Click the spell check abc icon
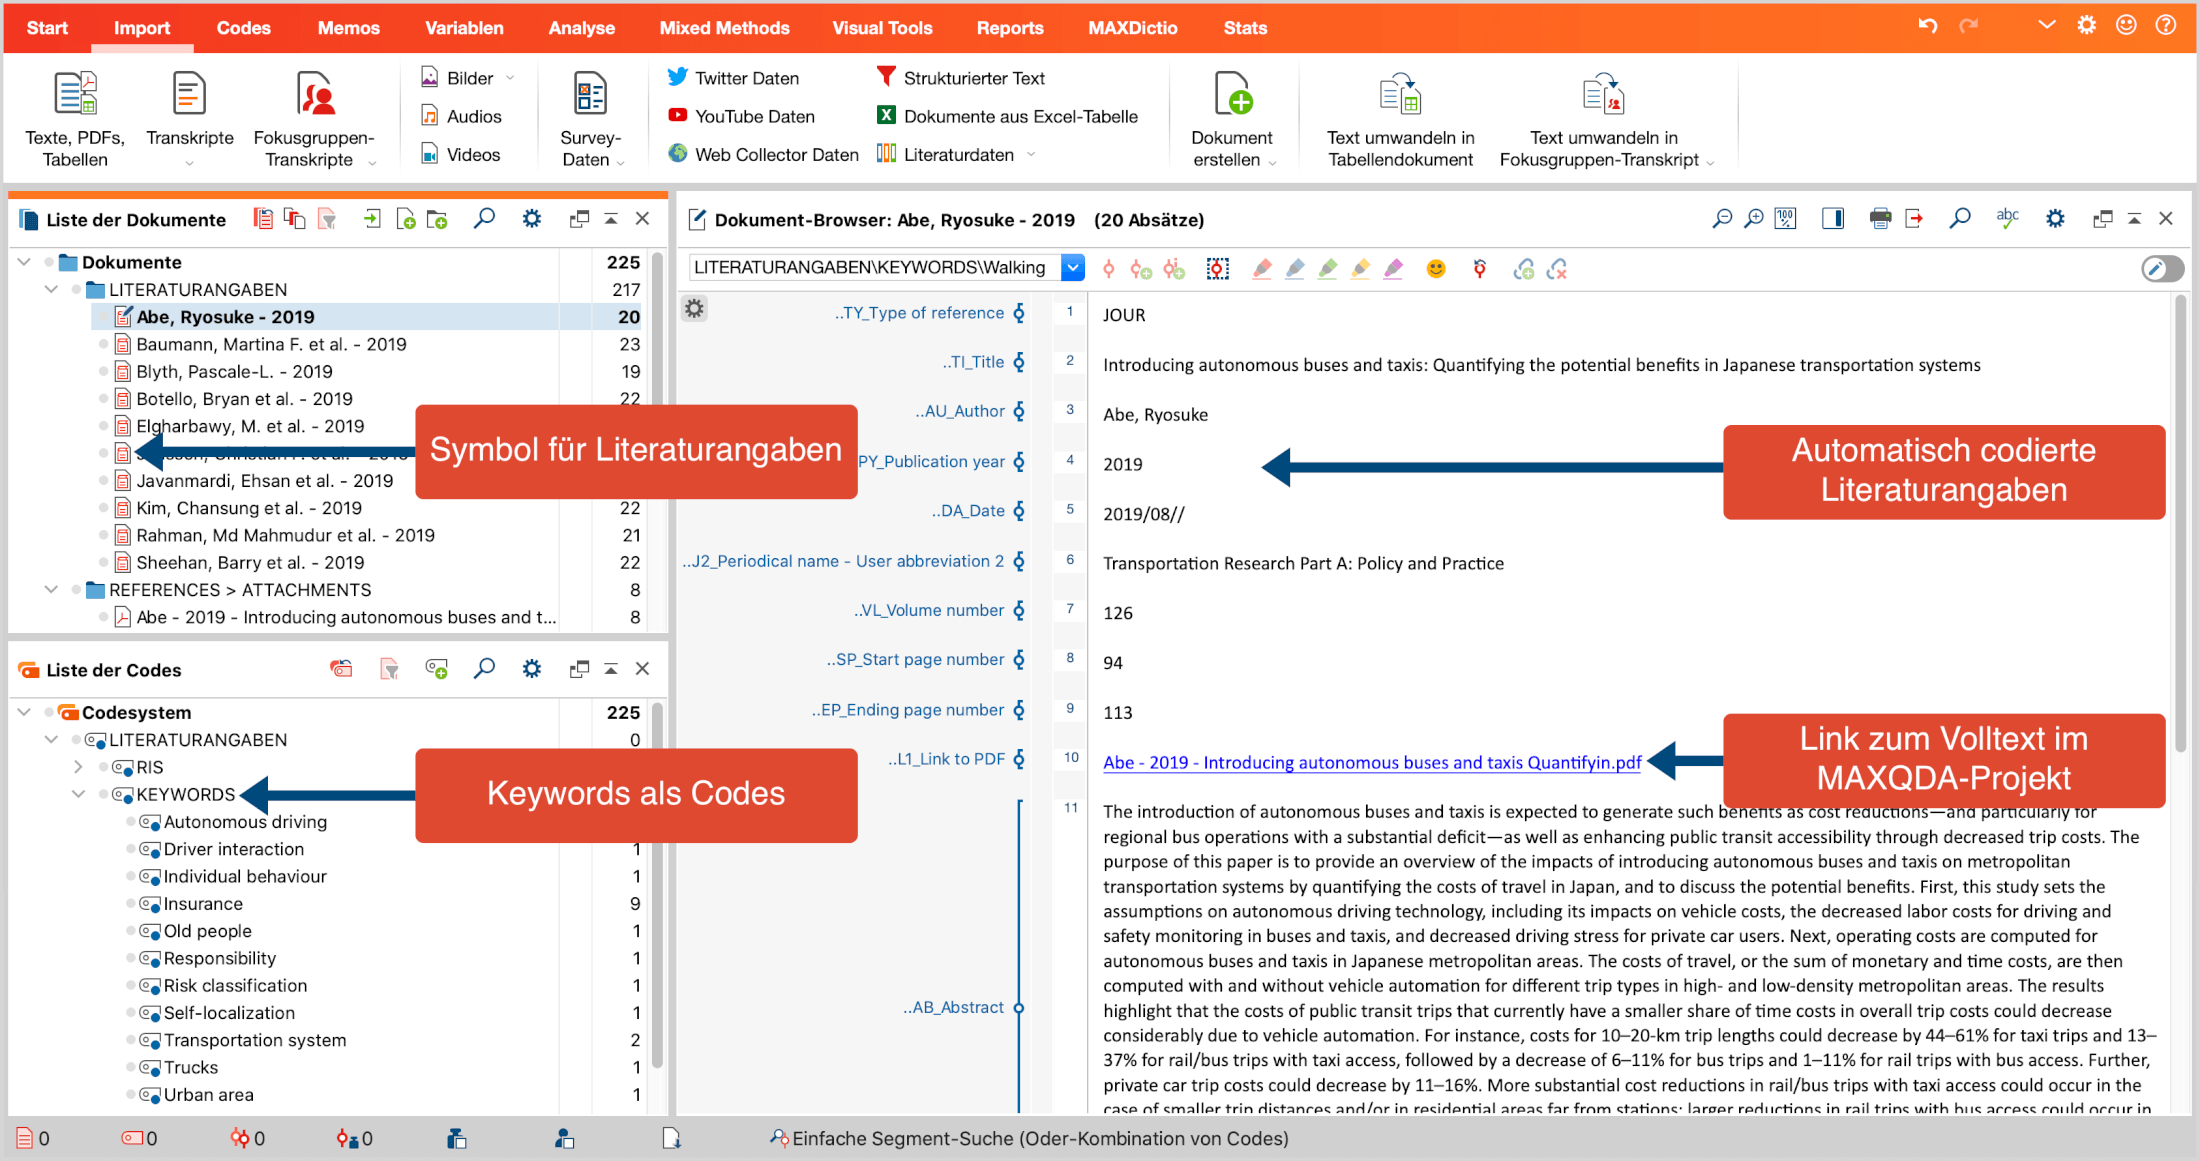Screen dimensions: 2200x1161 coord(2007,217)
